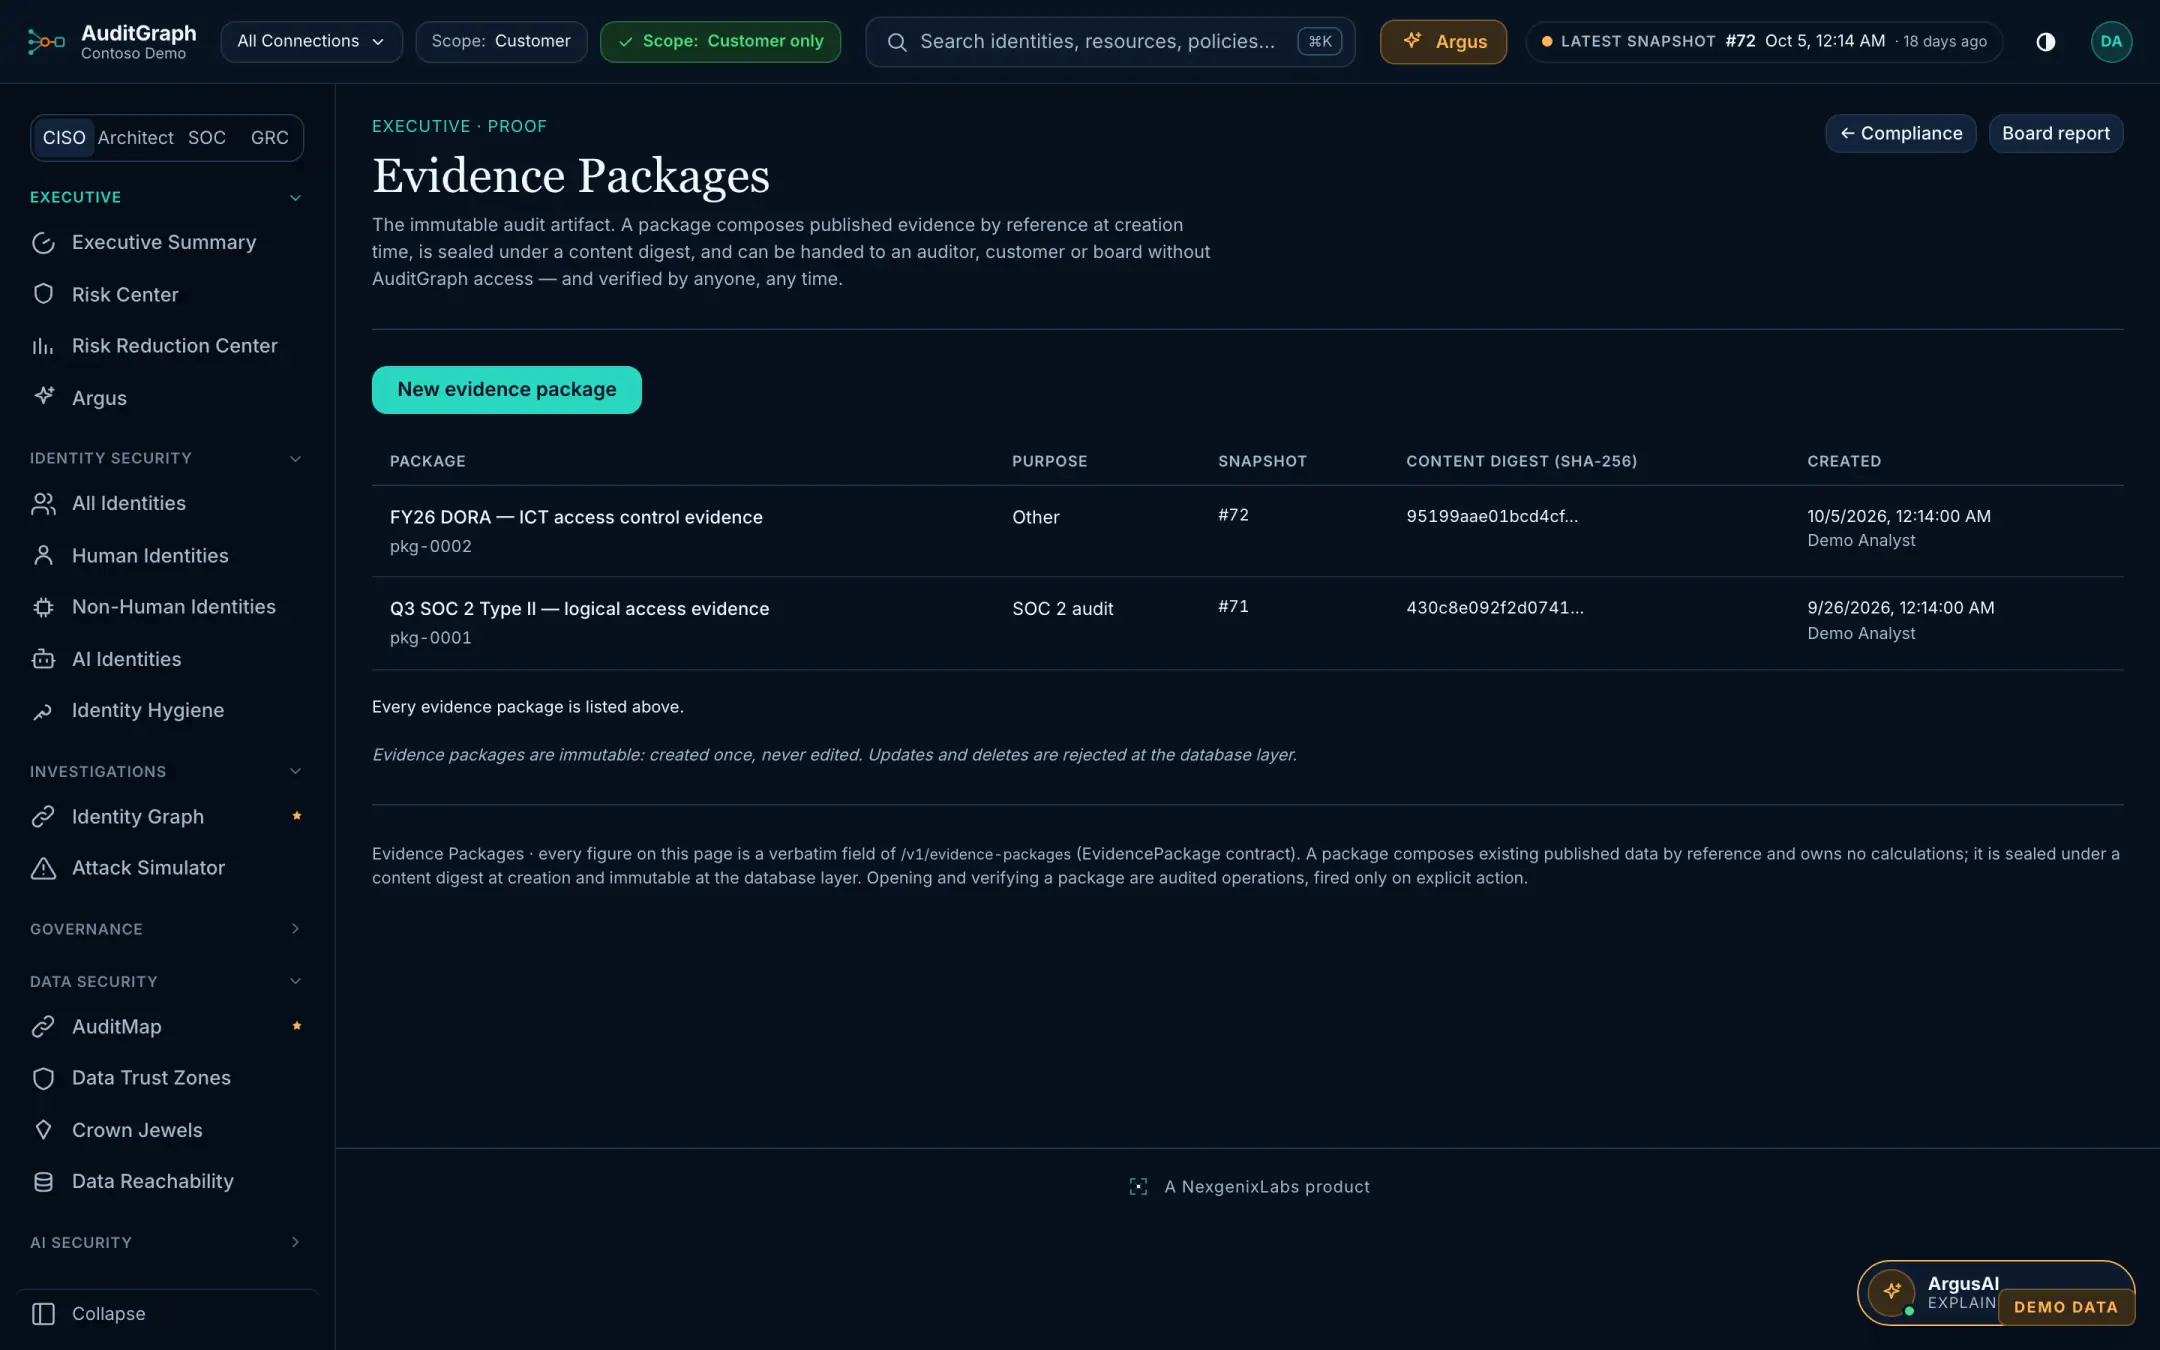Image resolution: width=2160 pixels, height=1350 pixels.
Task: Click the Argus button in top bar
Action: point(1443,41)
